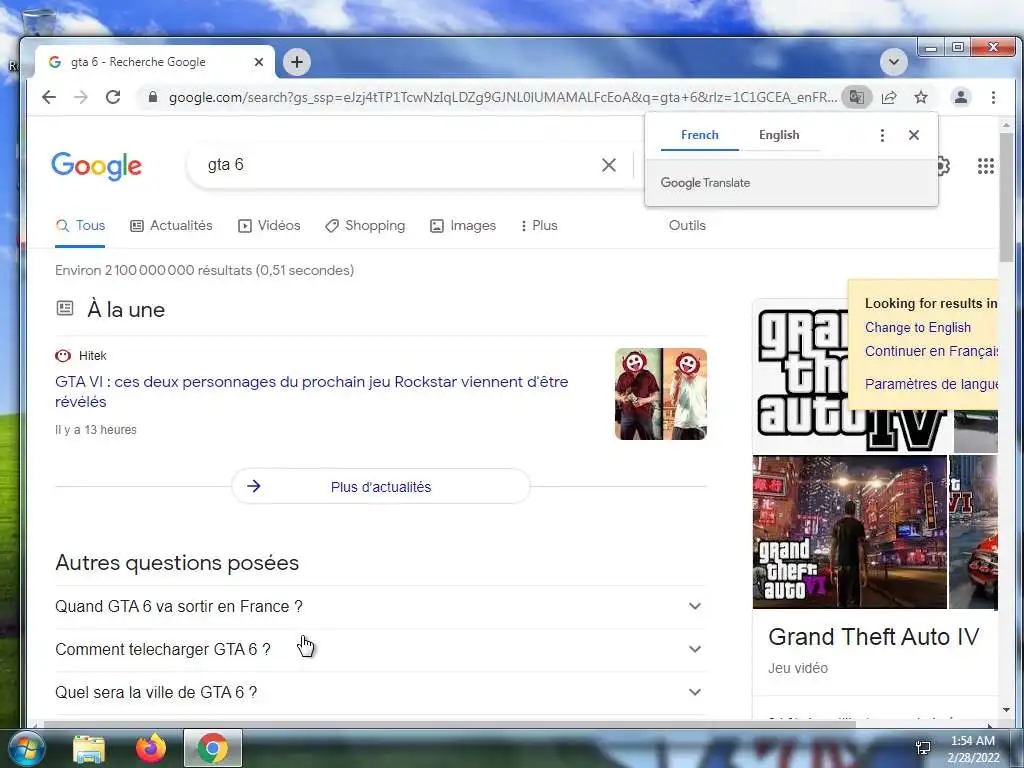
Task: Click the Hitek source name
Action: pos(92,356)
